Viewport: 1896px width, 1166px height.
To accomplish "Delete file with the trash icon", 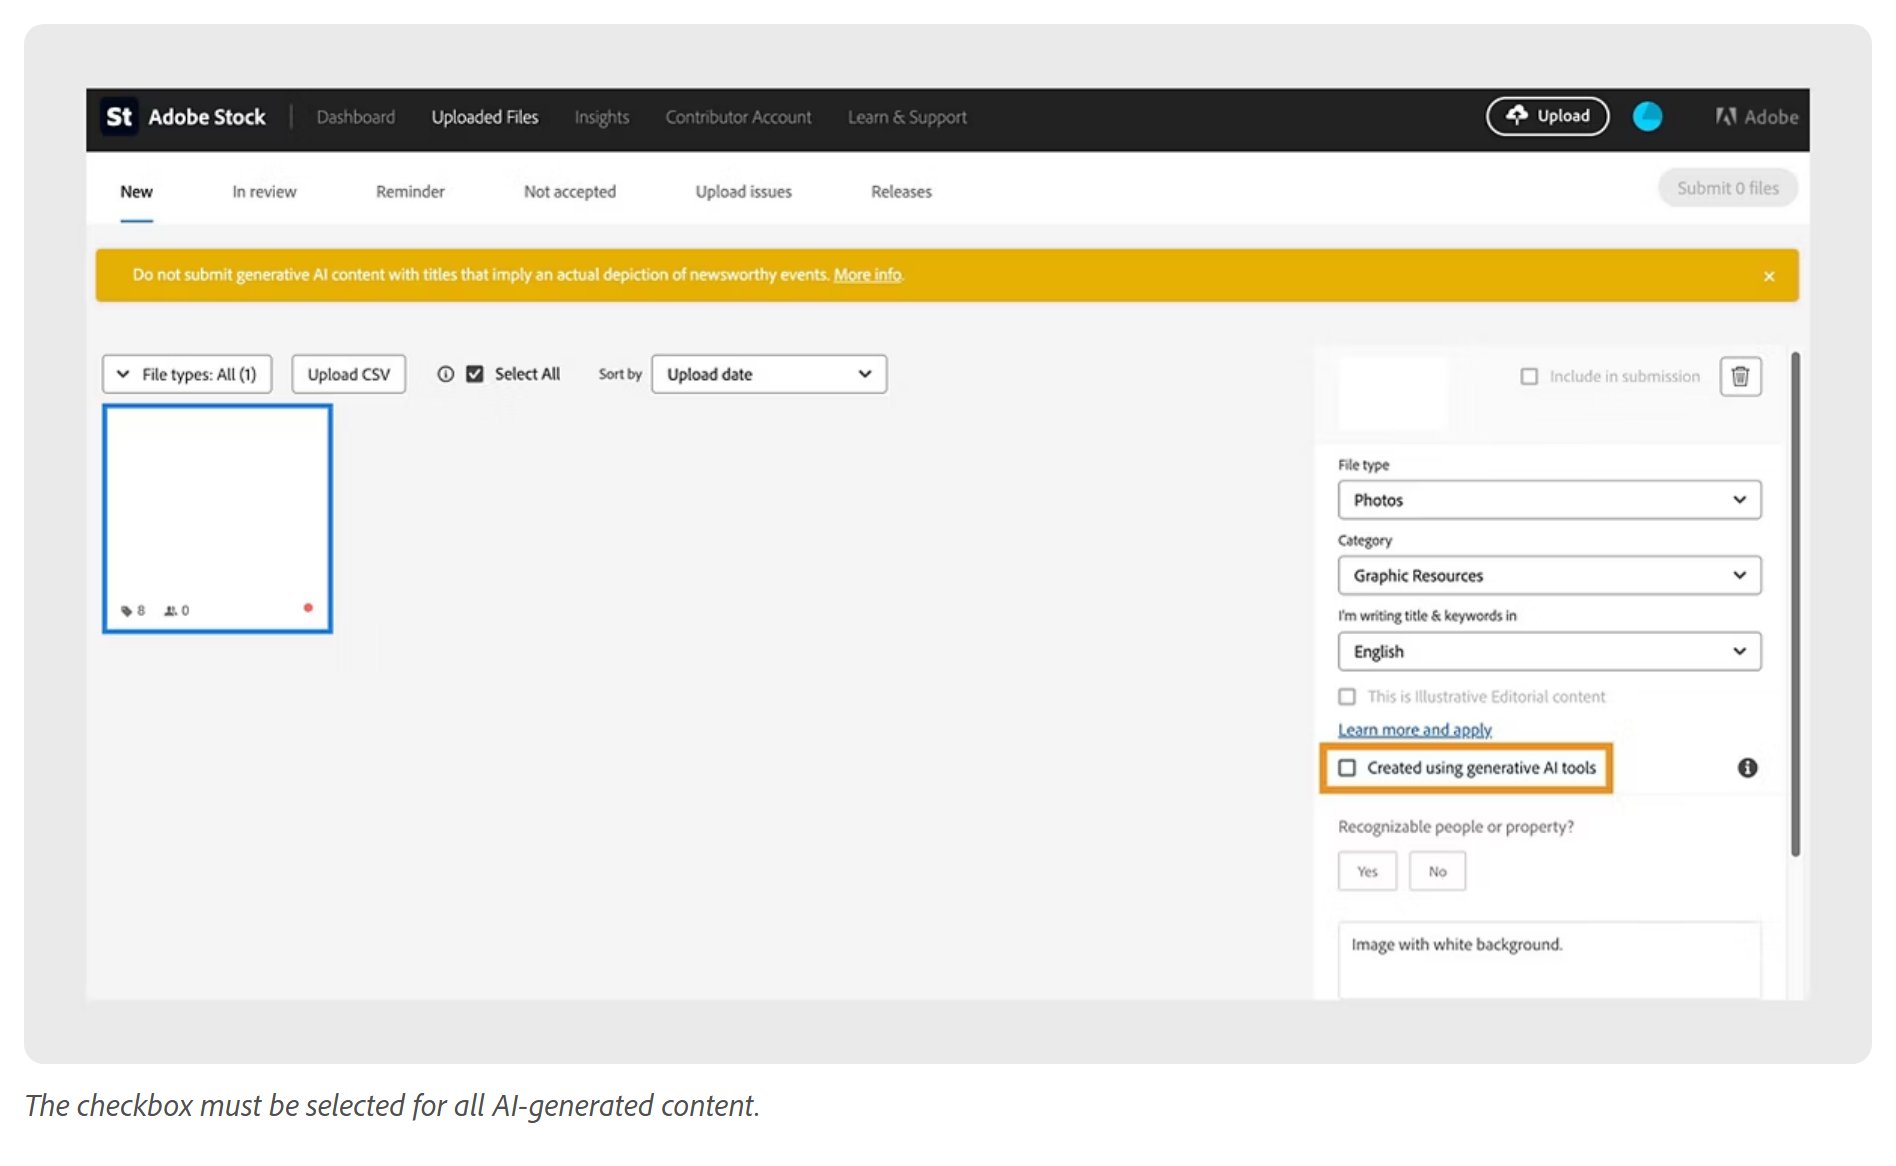I will (1740, 376).
